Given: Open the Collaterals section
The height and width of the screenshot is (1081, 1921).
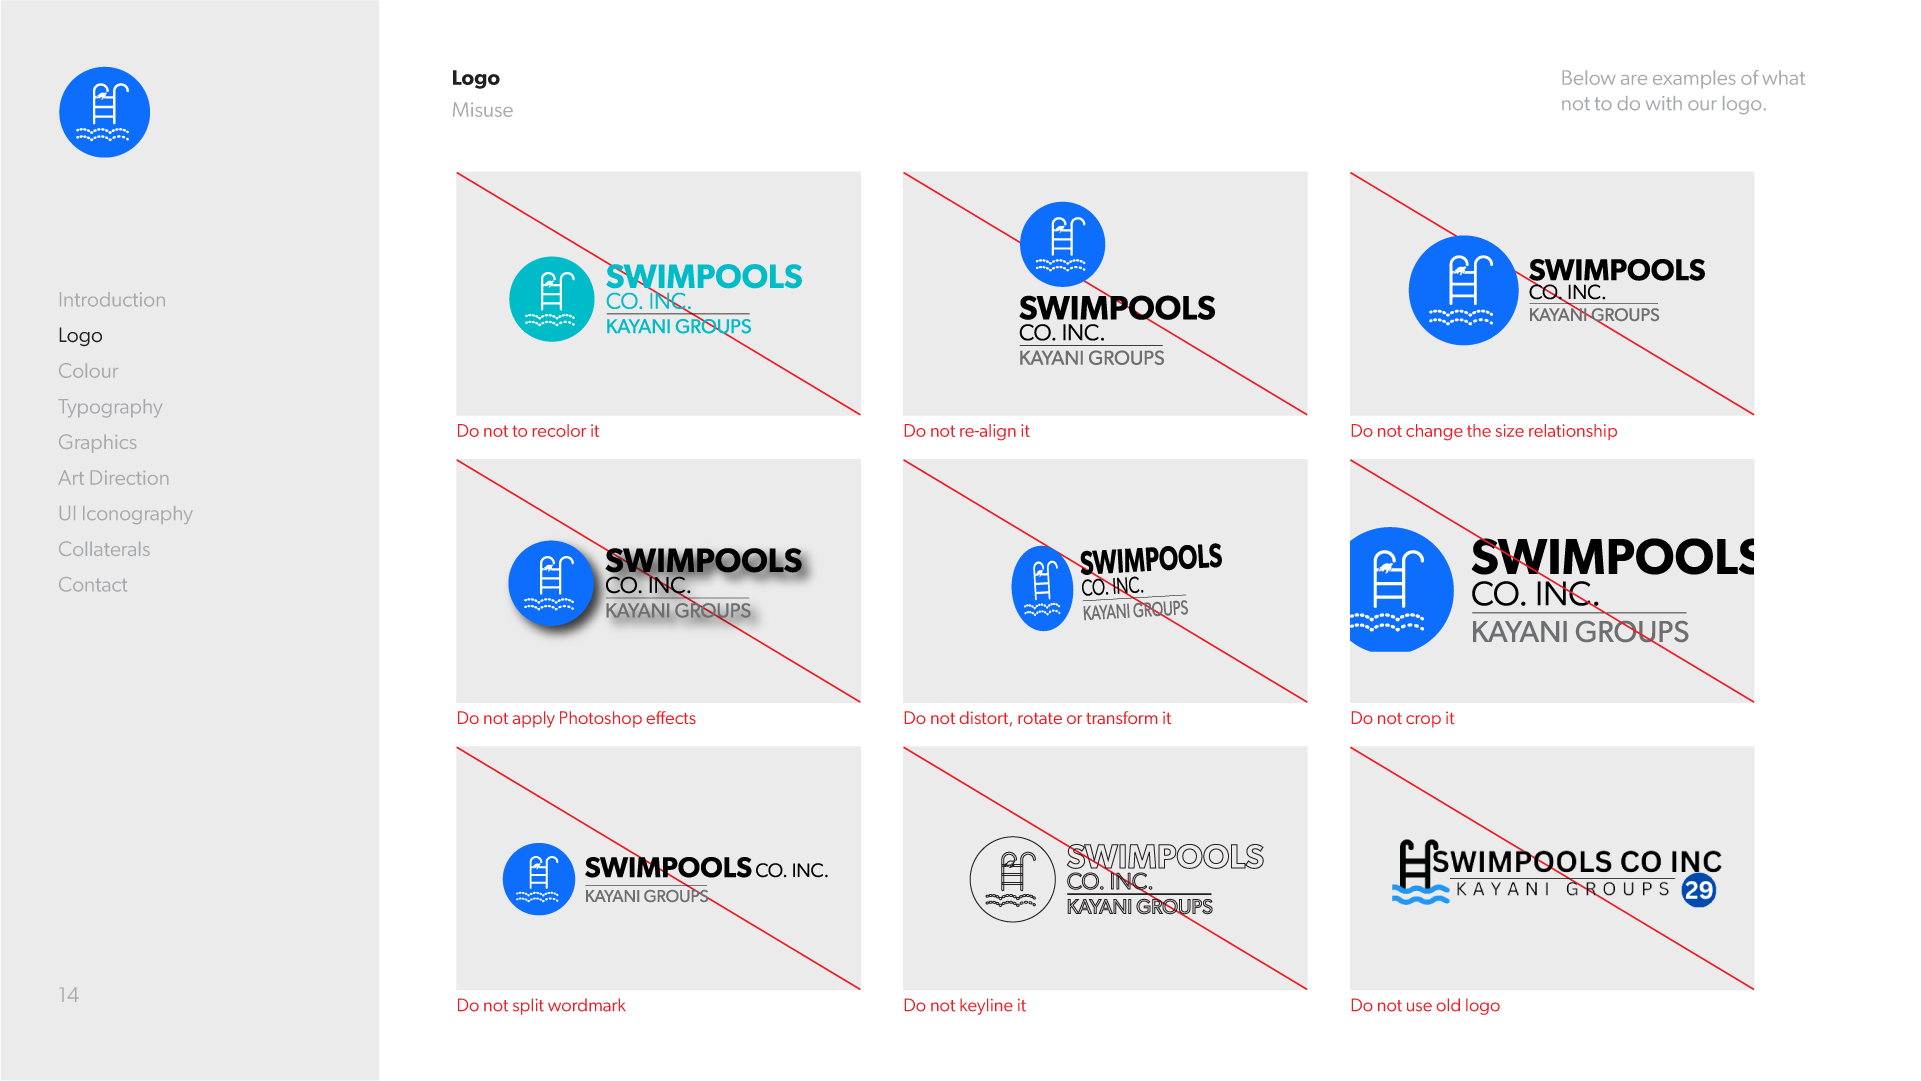Looking at the screenshot, I should pyautogui.click(x=104, y=549).
